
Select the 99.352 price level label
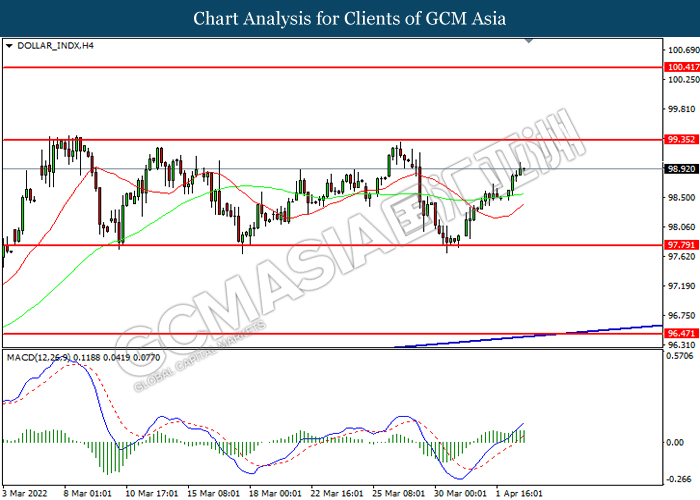click(681, 139)
